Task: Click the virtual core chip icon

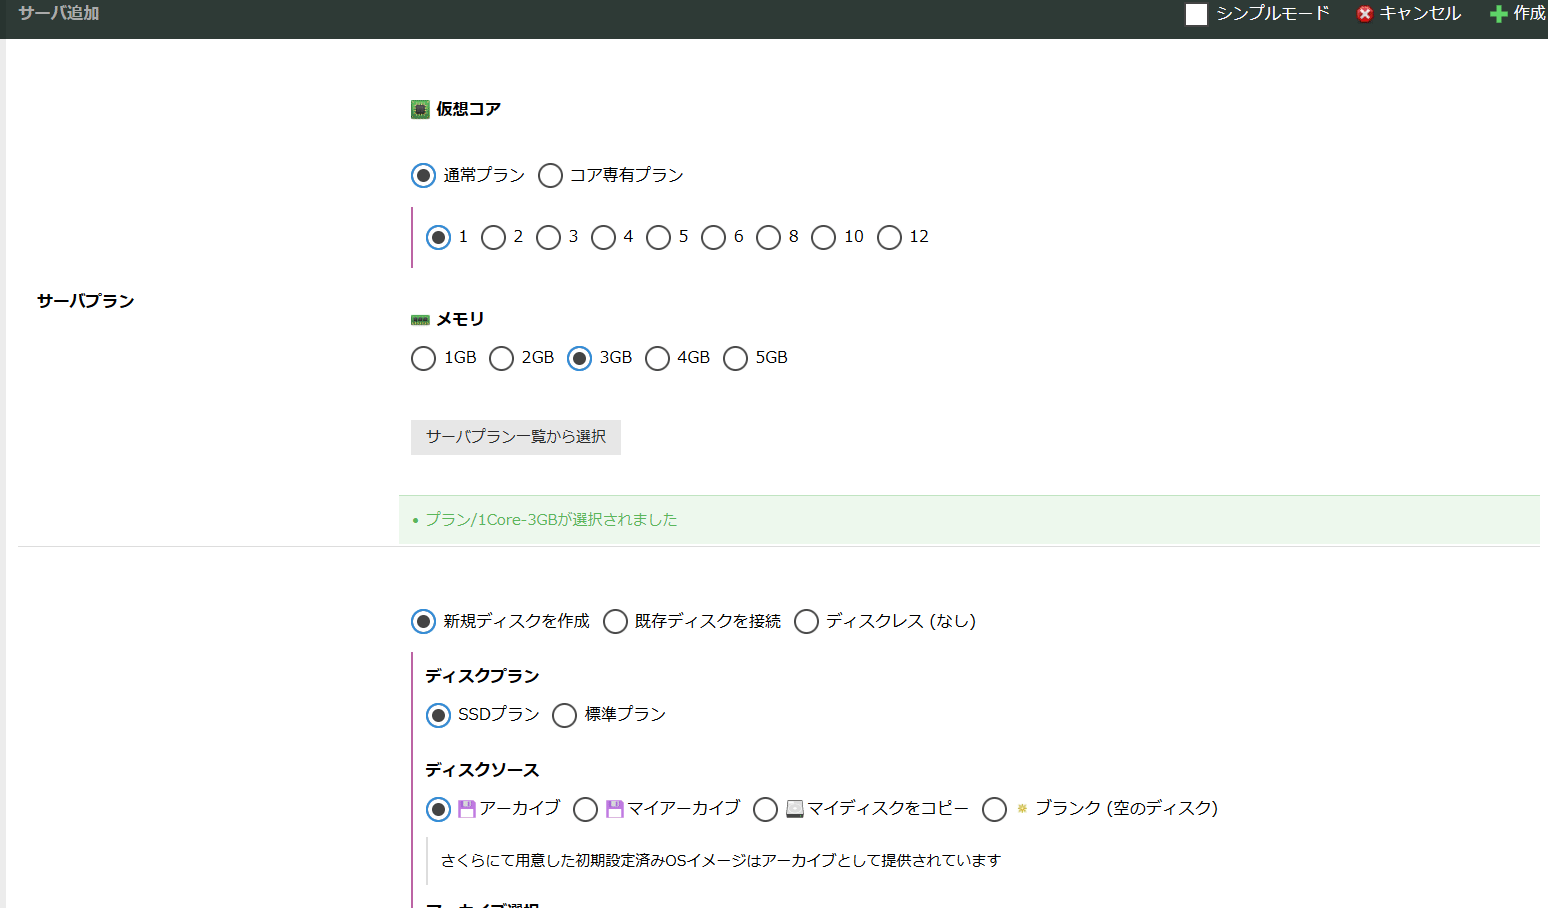Action: click(x=420, y=110)
